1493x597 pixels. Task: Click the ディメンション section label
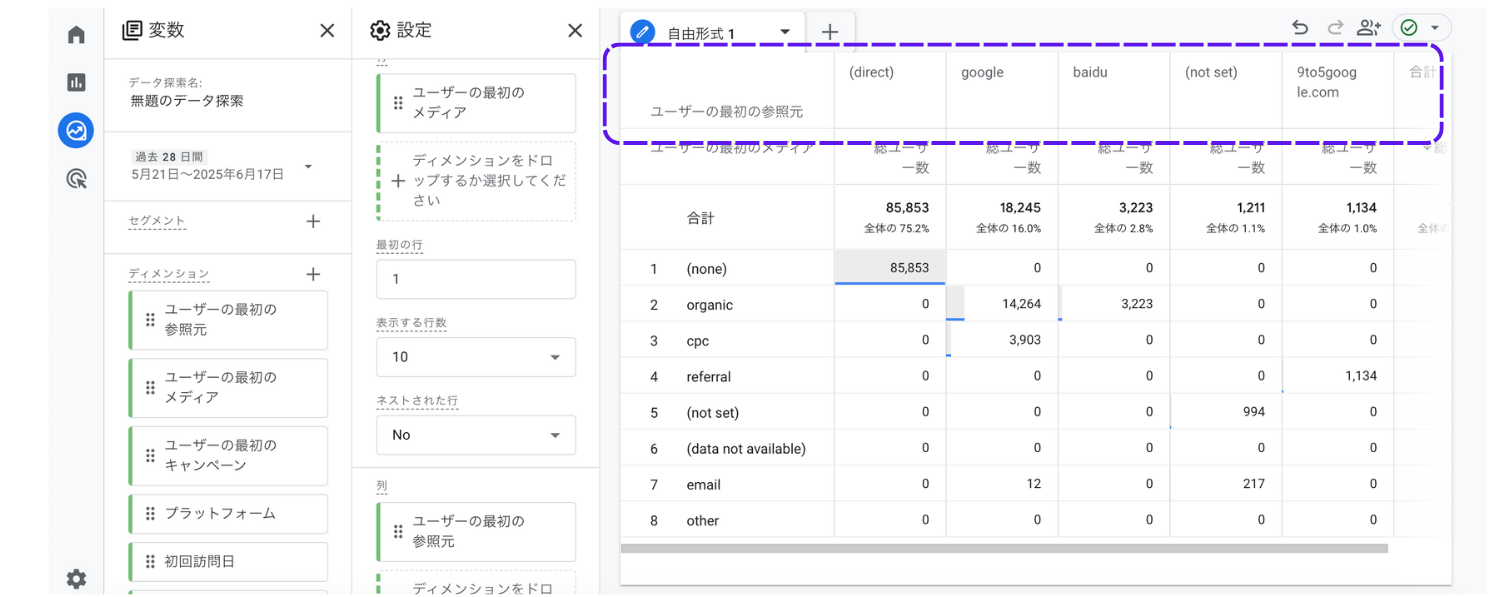point(169,274)
